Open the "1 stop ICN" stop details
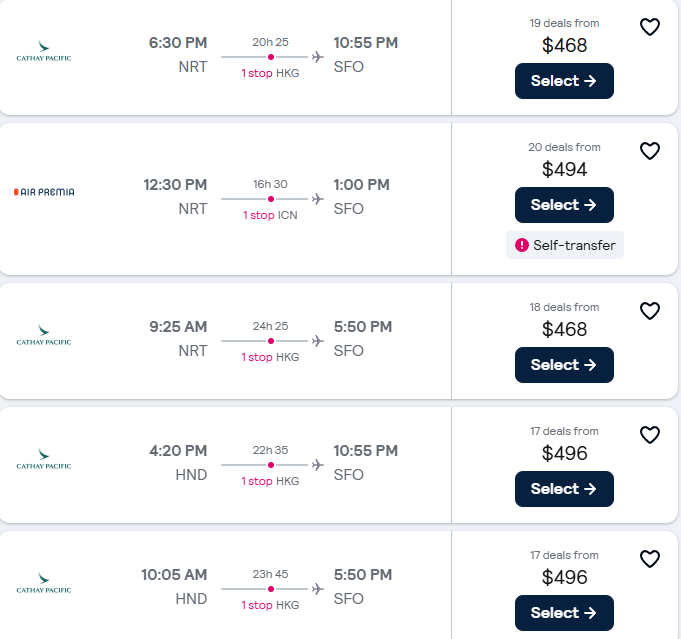Screen dimensions: 681x639 click(270, 215)
